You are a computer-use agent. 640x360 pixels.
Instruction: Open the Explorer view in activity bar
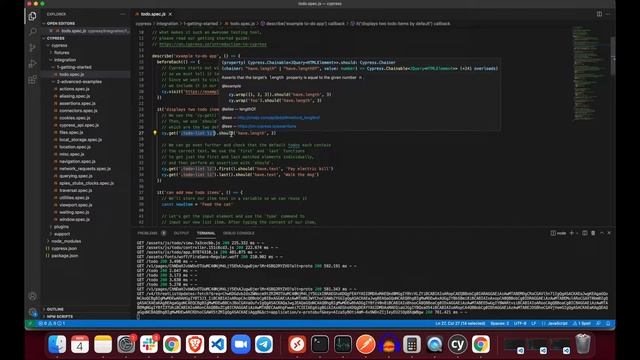[32, 16]
